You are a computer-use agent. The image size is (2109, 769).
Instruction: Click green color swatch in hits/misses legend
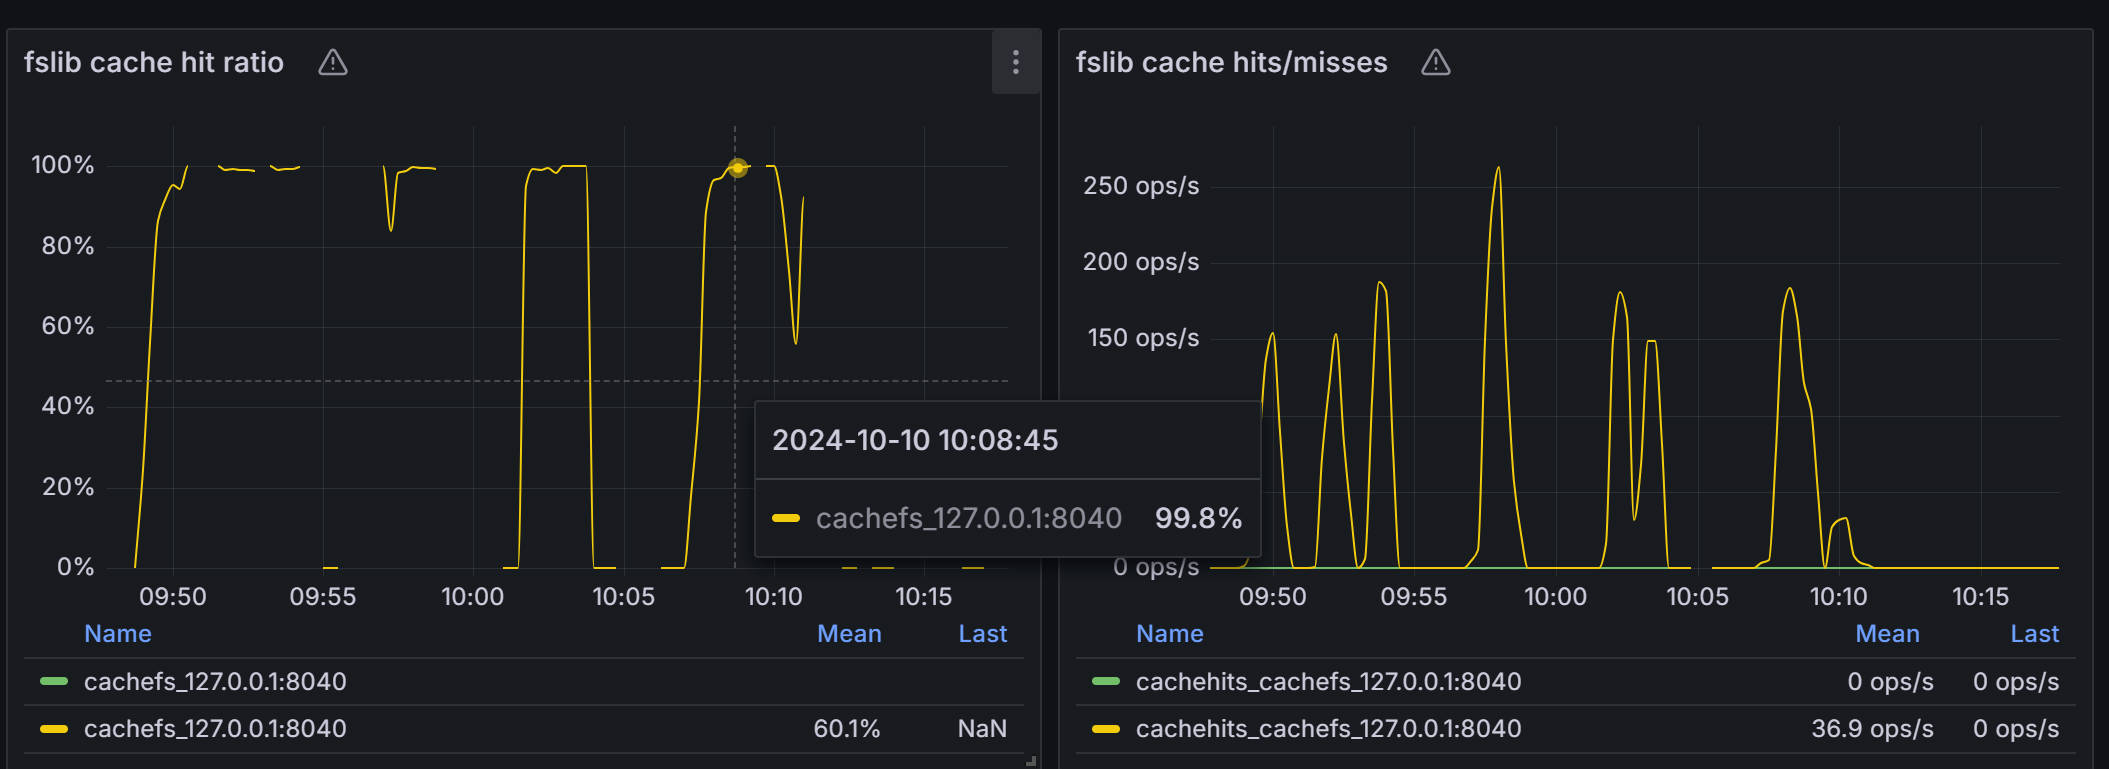(1106, 681)
